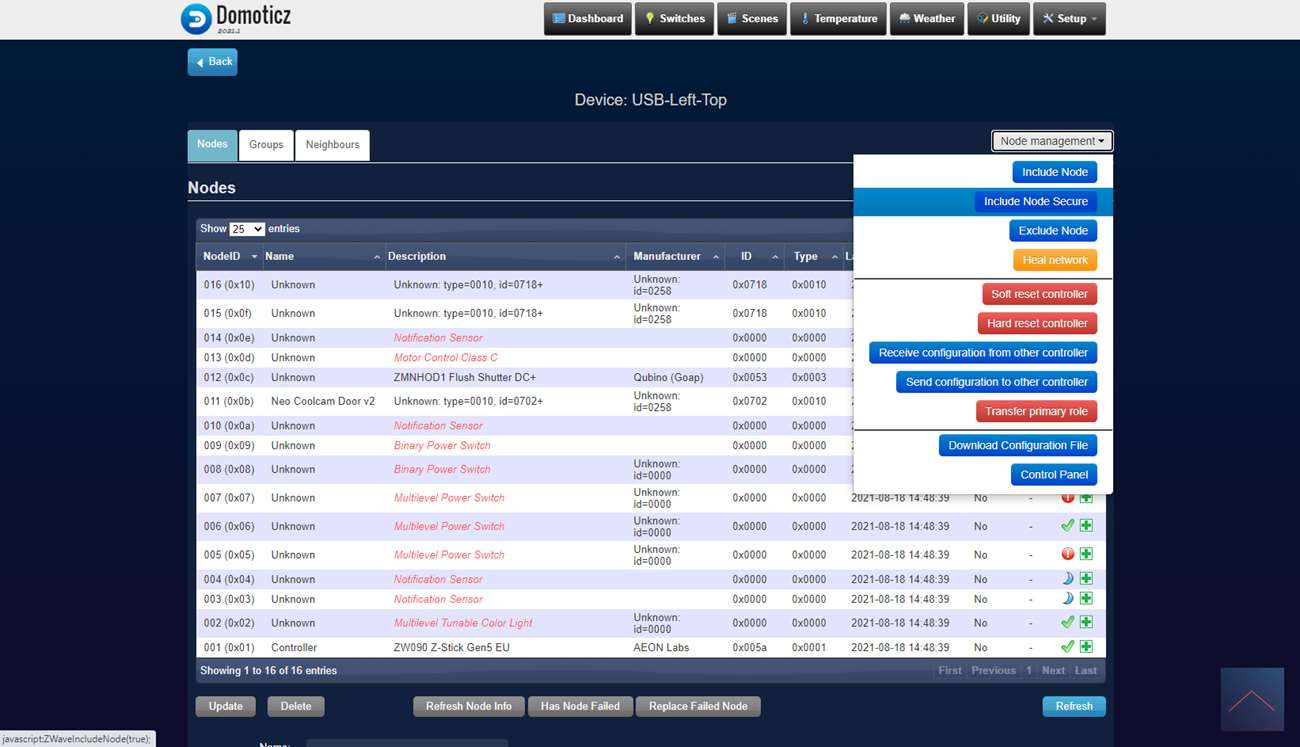Click green checkmark icon in node 006 row
The width and height of the screenshot is (1300, 747).
coord(1067,526)
